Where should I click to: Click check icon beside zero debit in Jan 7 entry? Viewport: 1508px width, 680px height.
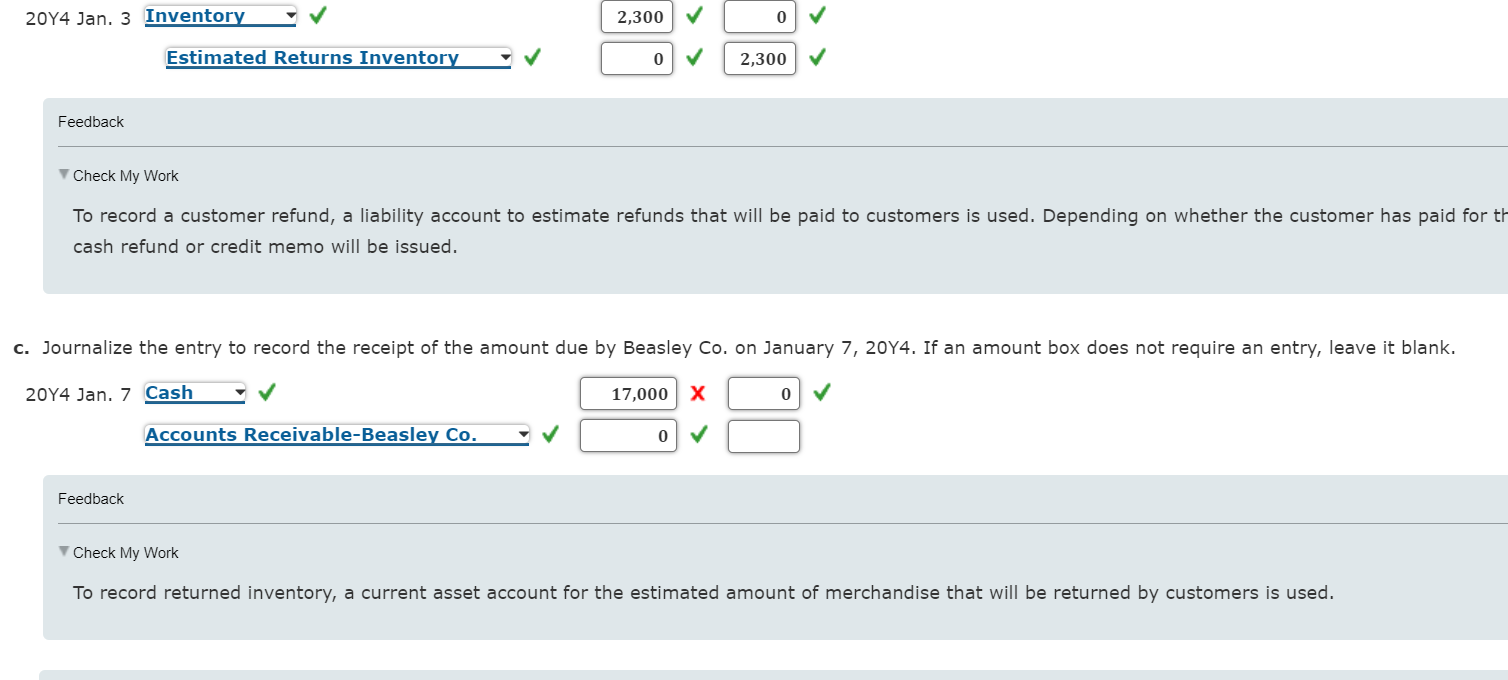pyautogui.click(x=697, y=436)
